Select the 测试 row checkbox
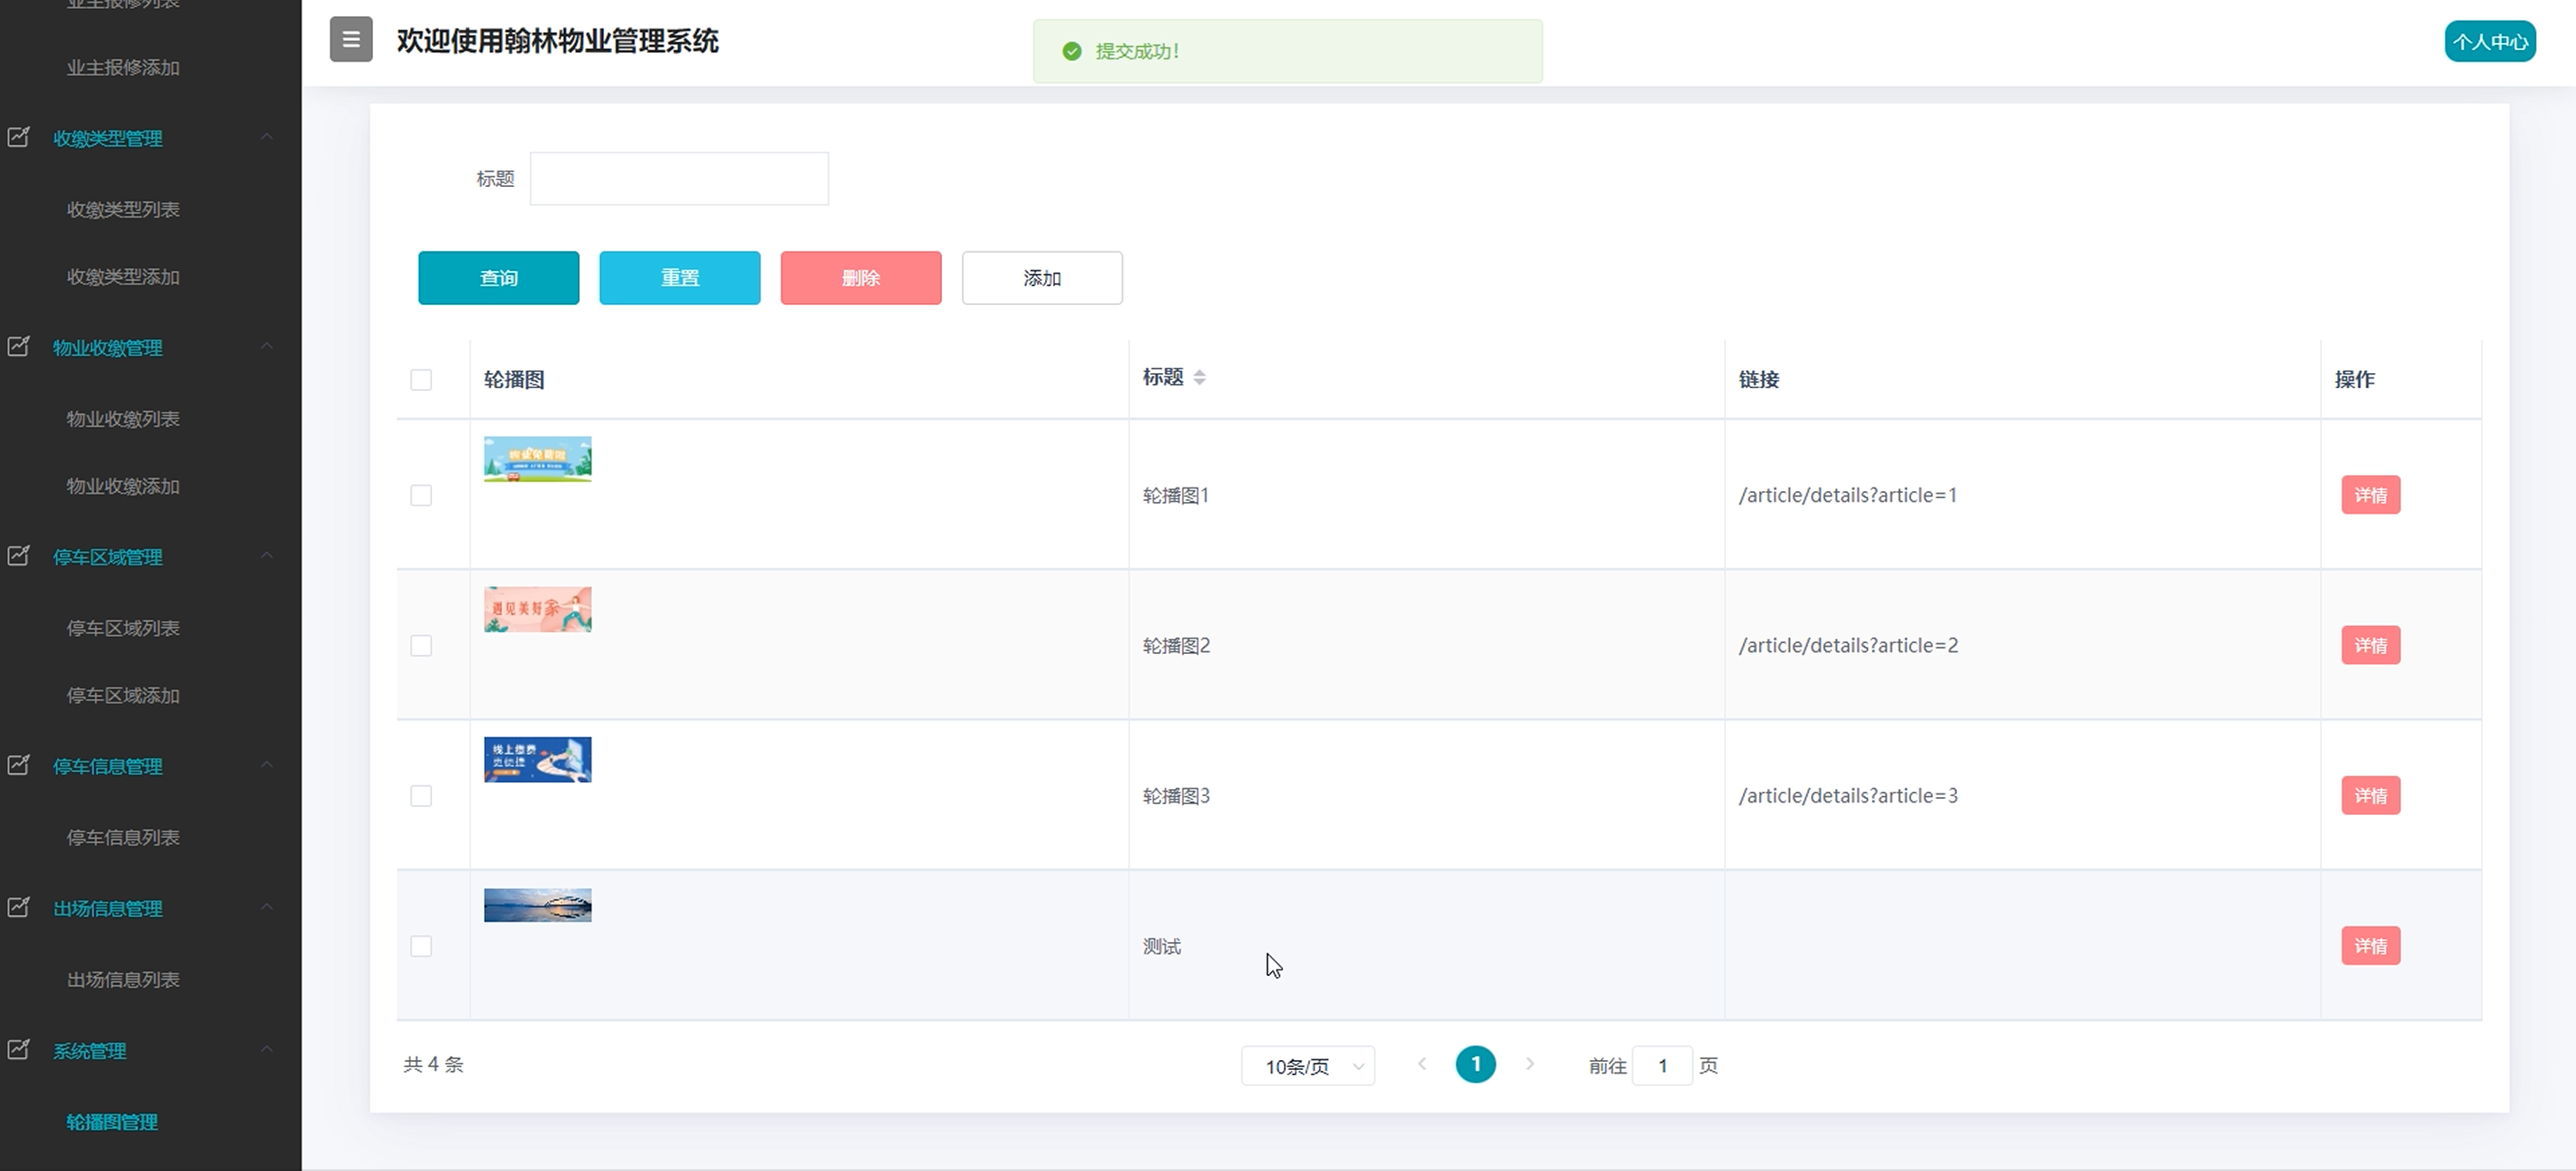2576x1171 pixels. [x=421, y=946]
